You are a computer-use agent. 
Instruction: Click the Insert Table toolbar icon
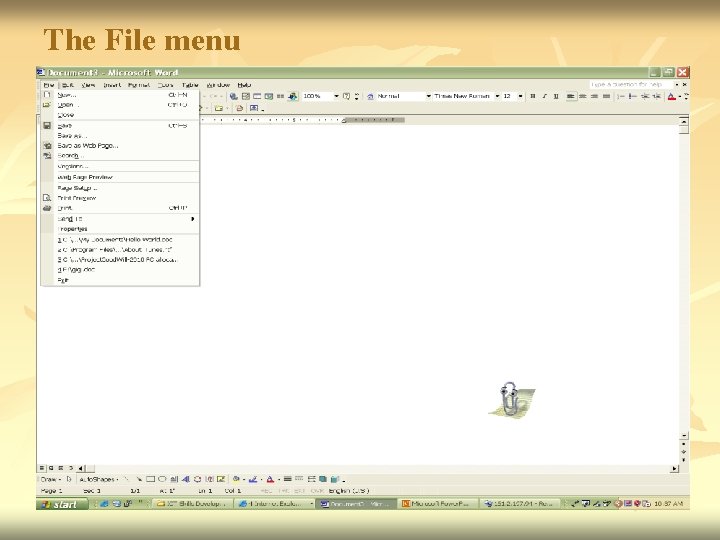click(257, 96)
